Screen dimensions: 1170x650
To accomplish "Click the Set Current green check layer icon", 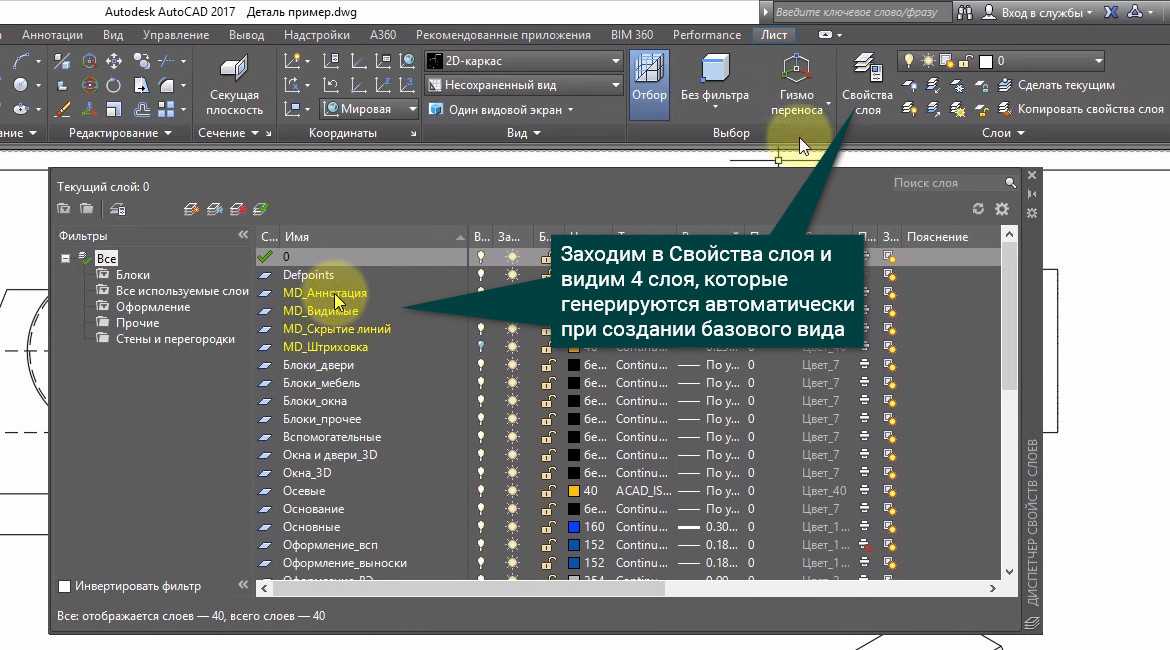I will tap(260, 209).
